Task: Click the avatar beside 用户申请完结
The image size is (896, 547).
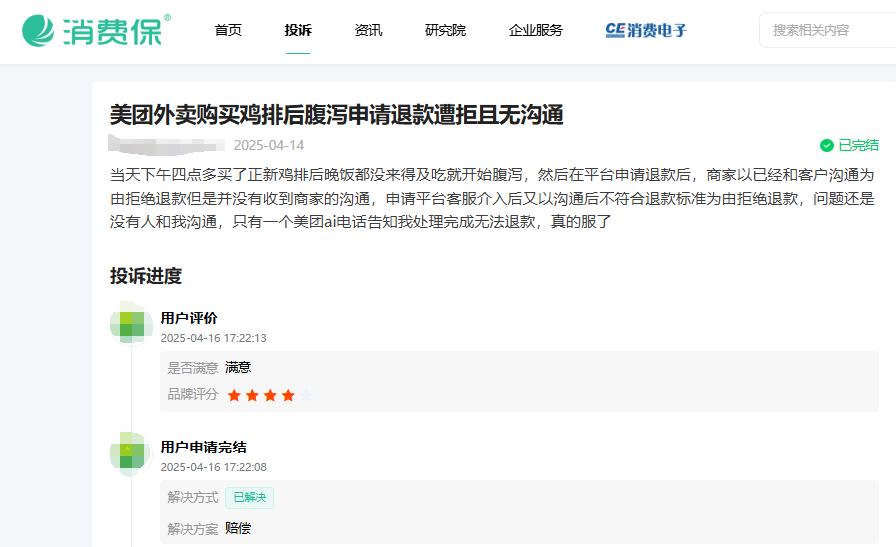Action: 131,454
